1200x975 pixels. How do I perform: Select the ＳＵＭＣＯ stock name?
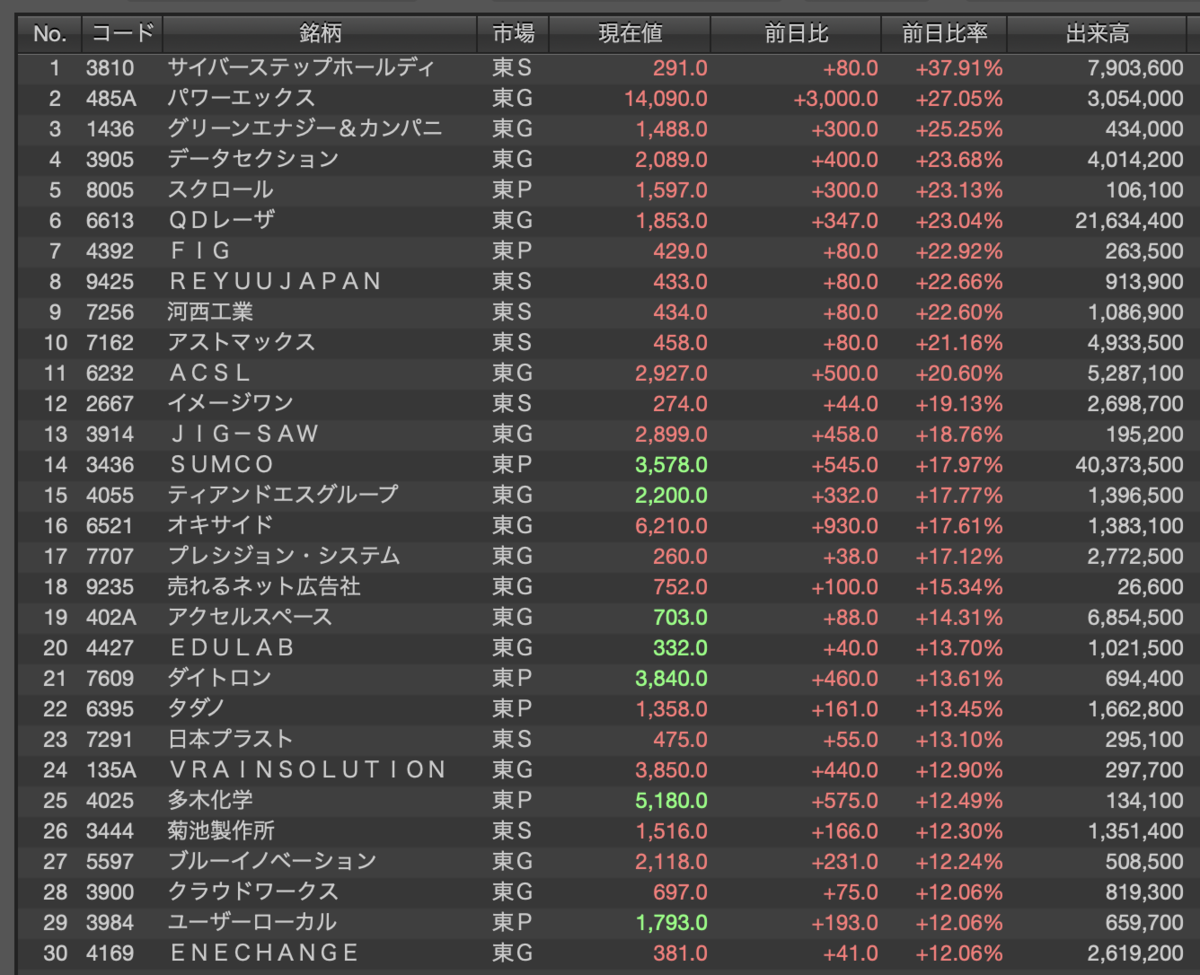(221, 464)
